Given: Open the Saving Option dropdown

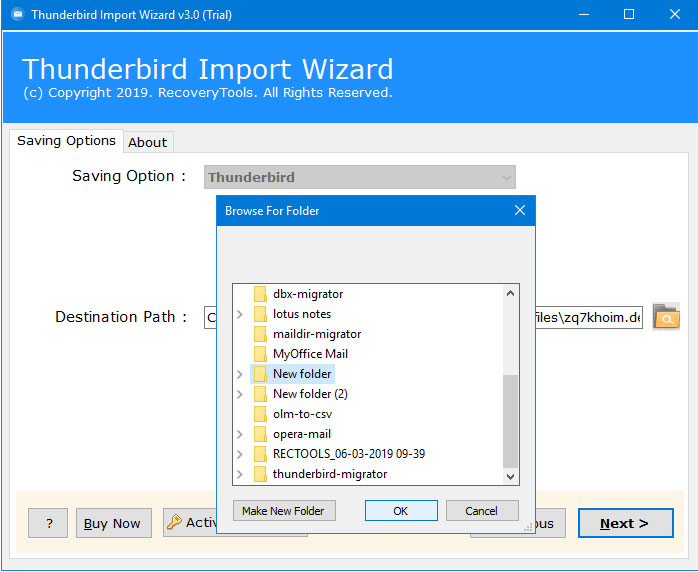Looking at the screenshot, I should point(360,177).
